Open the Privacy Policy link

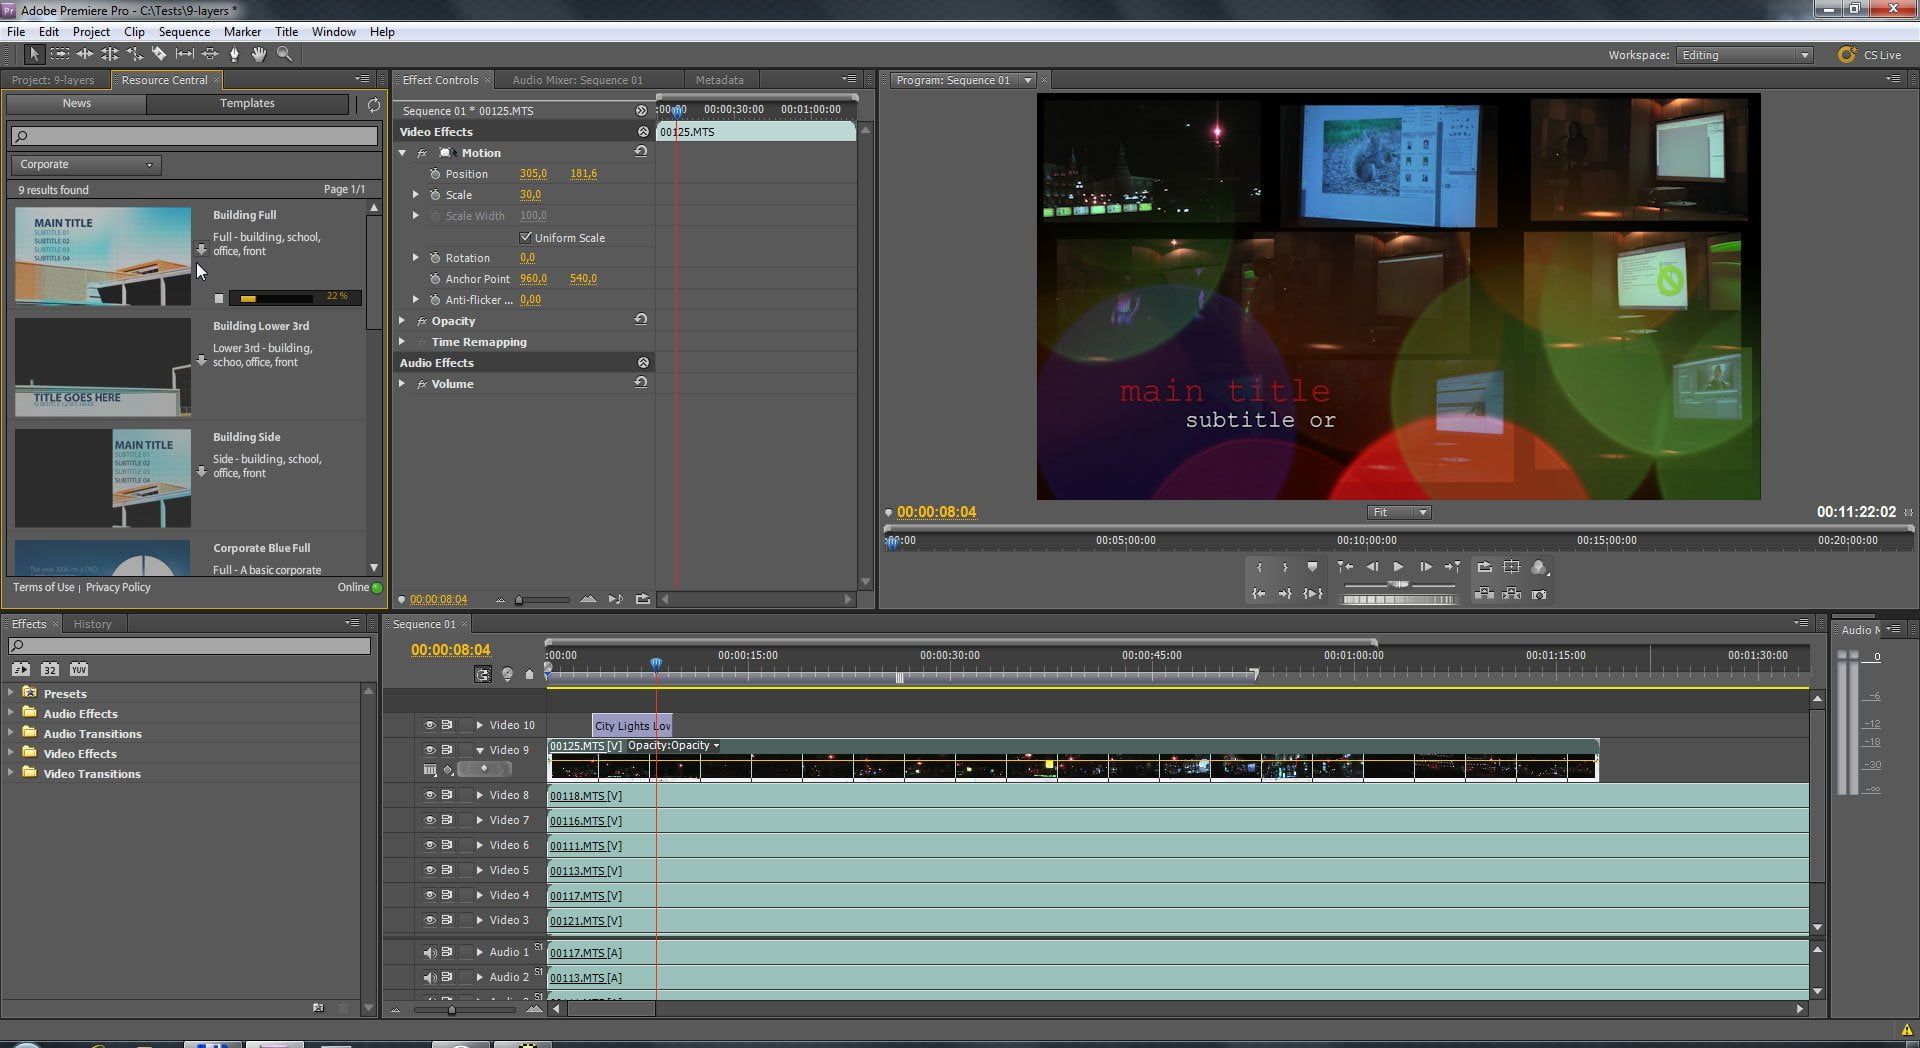point(118,587)
